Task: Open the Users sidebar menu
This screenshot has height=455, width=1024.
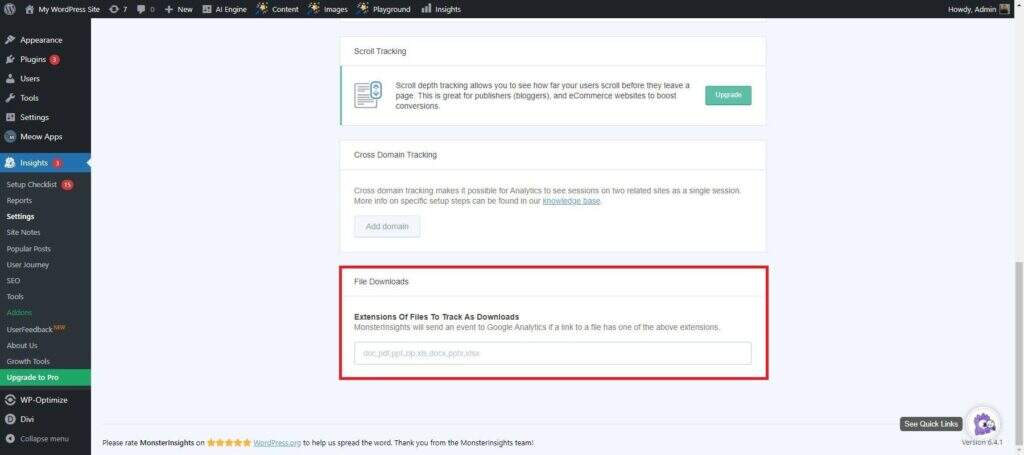Action: tap(30, 78)
